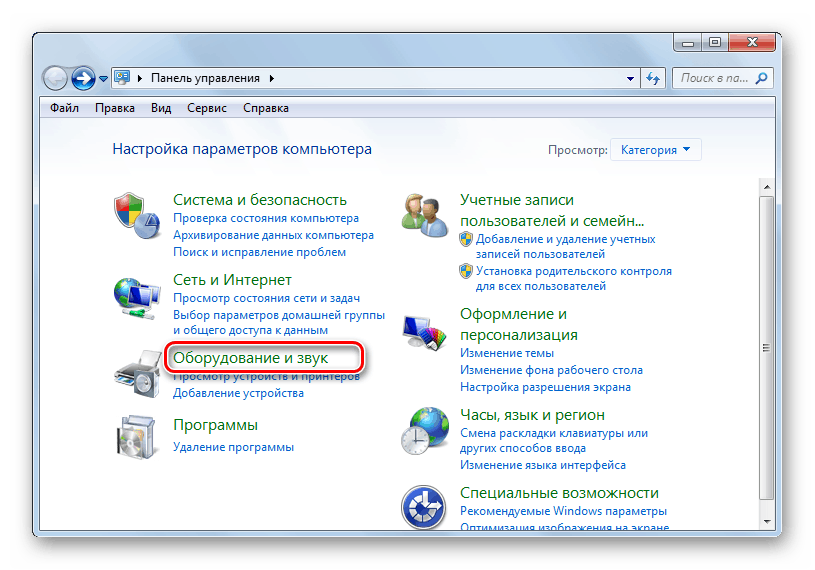Click Изменение темы link
Image resolution: width=815 pixels, height=570 pixels.
507,353
